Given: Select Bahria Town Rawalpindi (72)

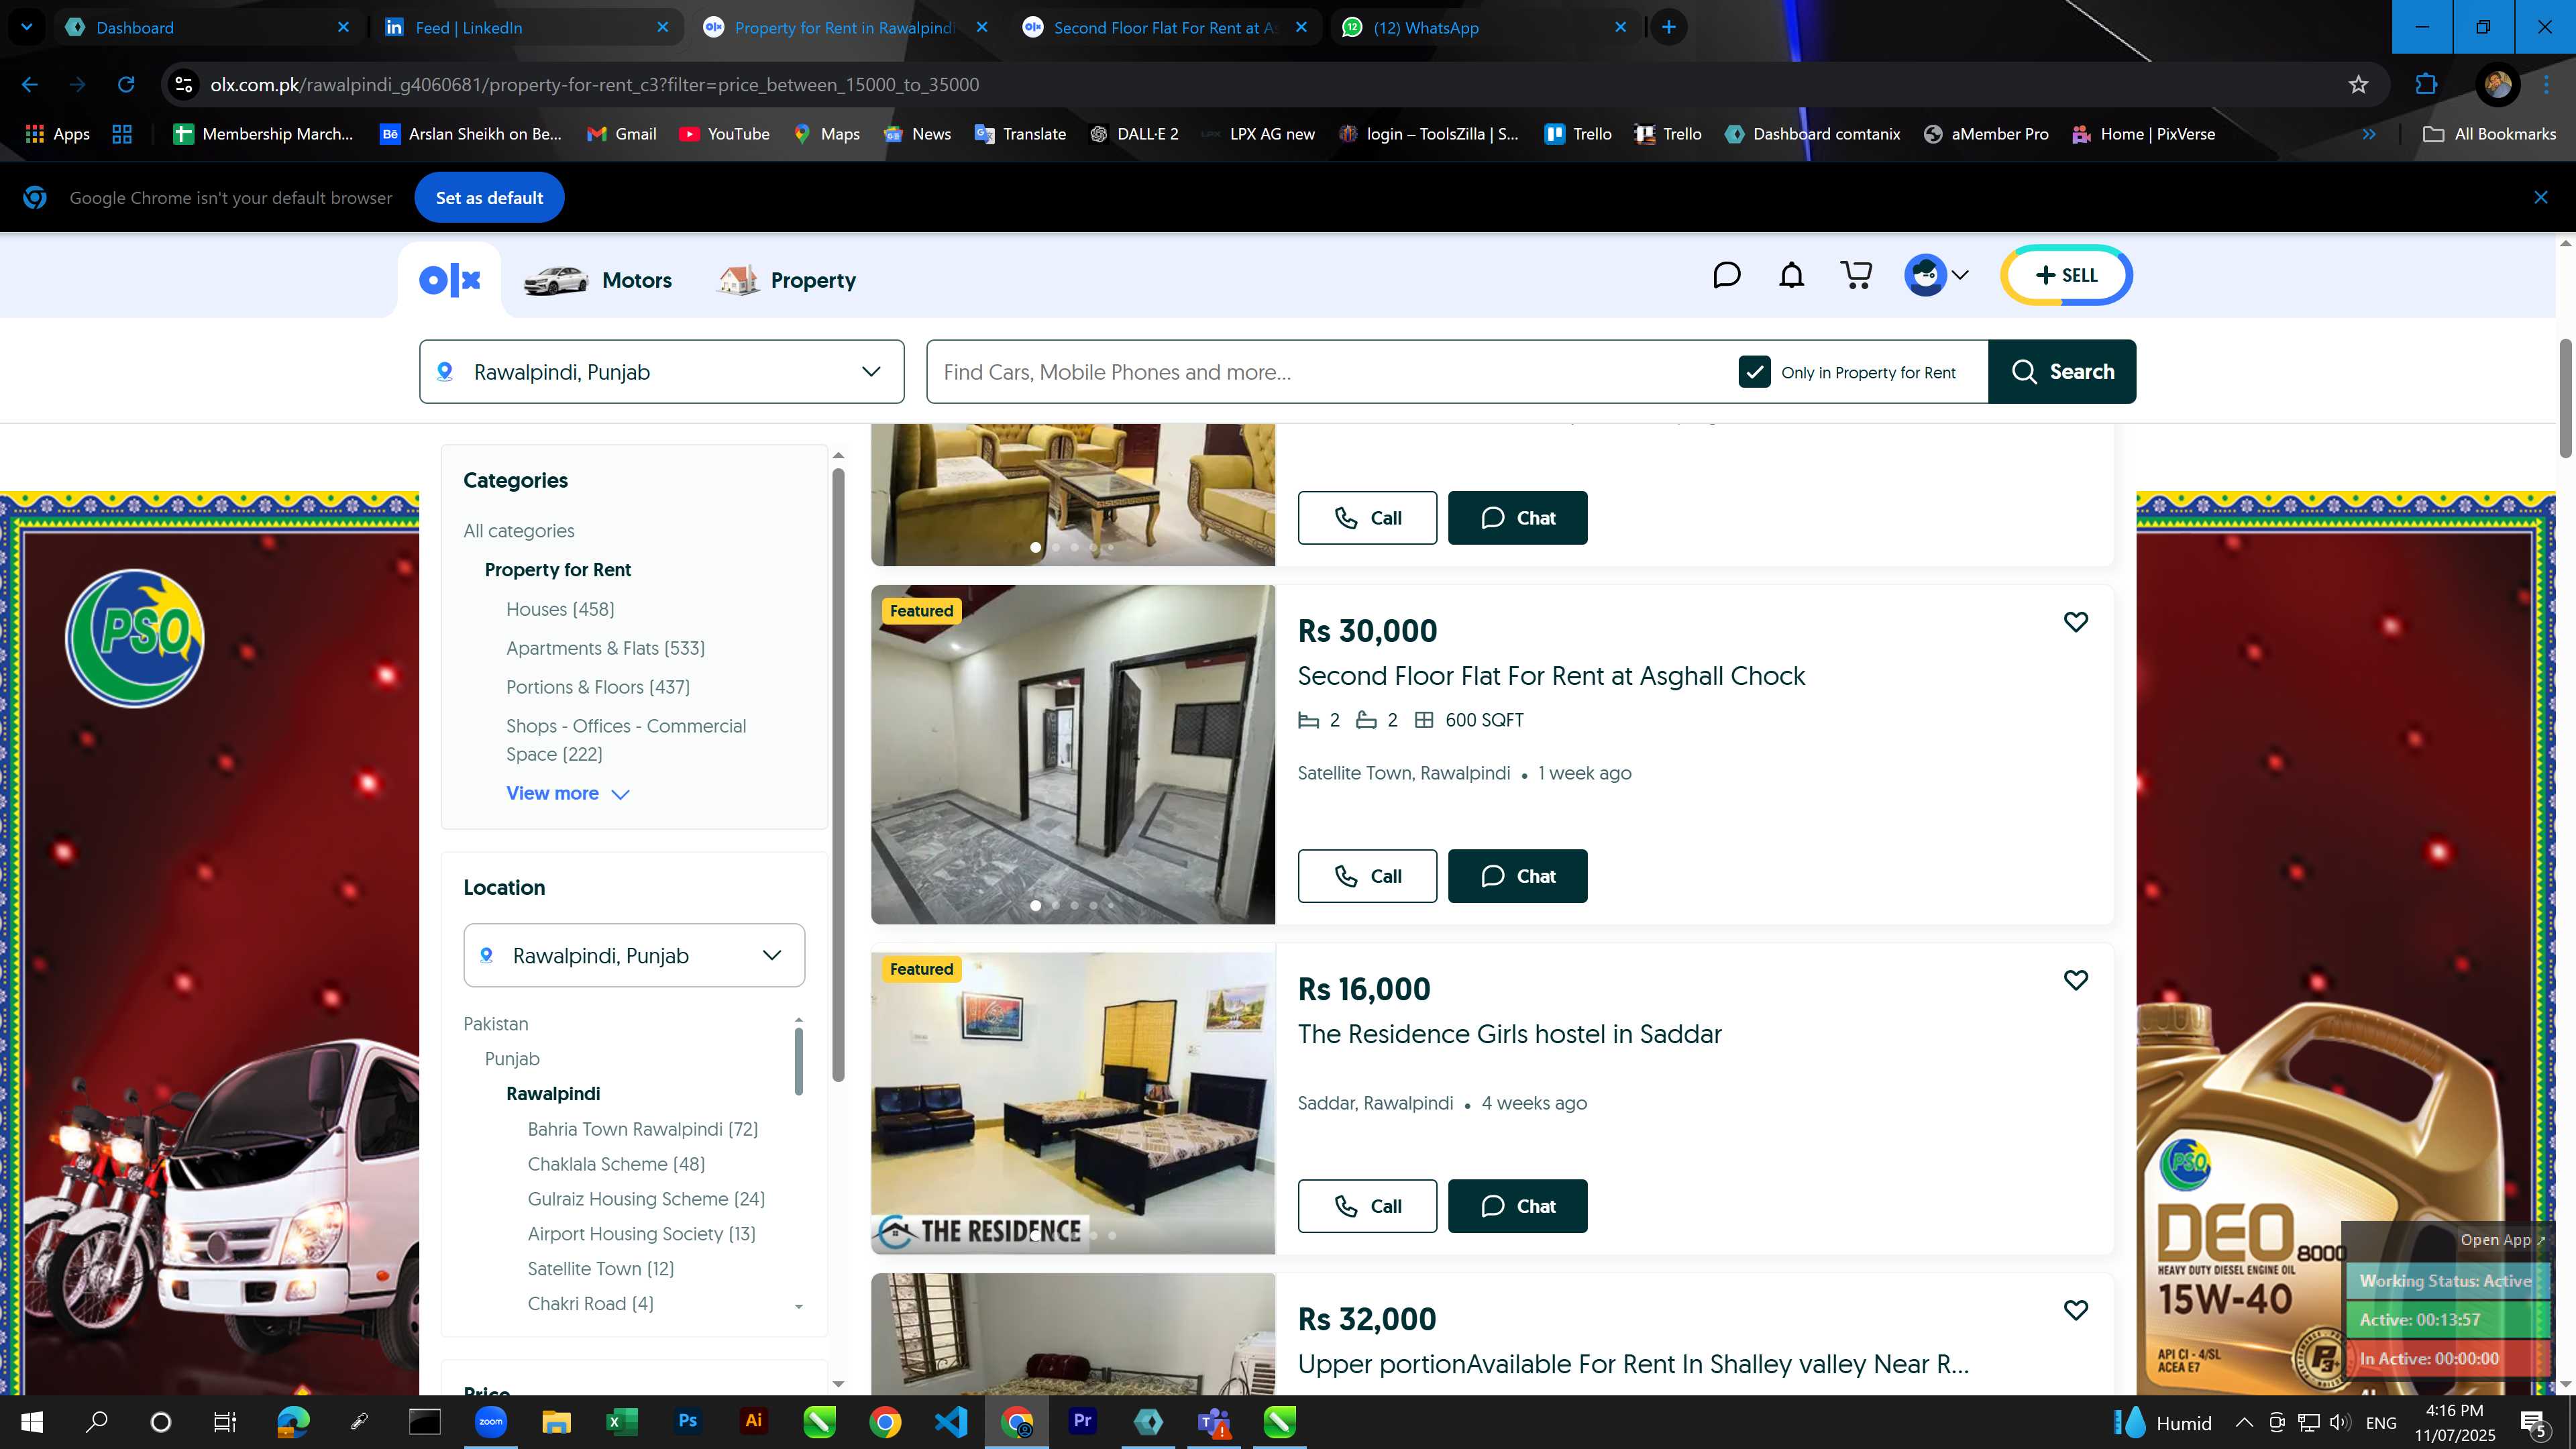Looking at the screenshot, I should (642, 1129).
